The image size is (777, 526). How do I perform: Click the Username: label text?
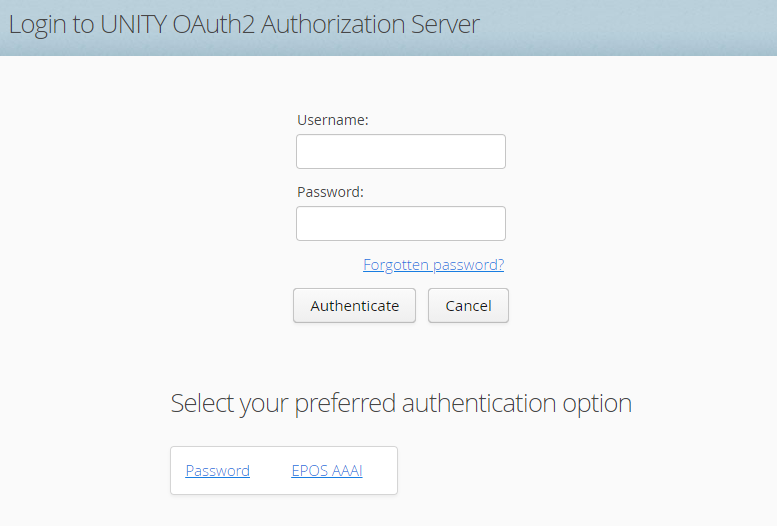click(333, 120)
